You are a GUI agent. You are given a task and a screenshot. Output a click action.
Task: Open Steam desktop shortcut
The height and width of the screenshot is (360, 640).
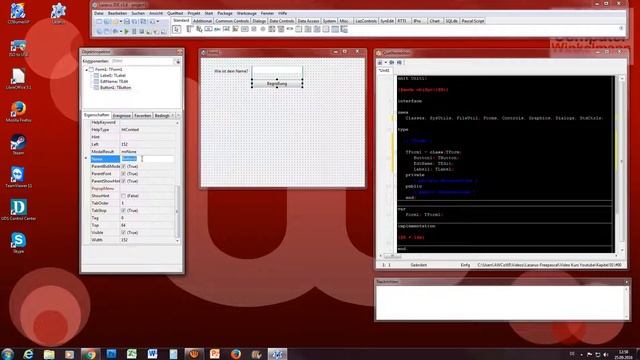[x=18, y=144]
